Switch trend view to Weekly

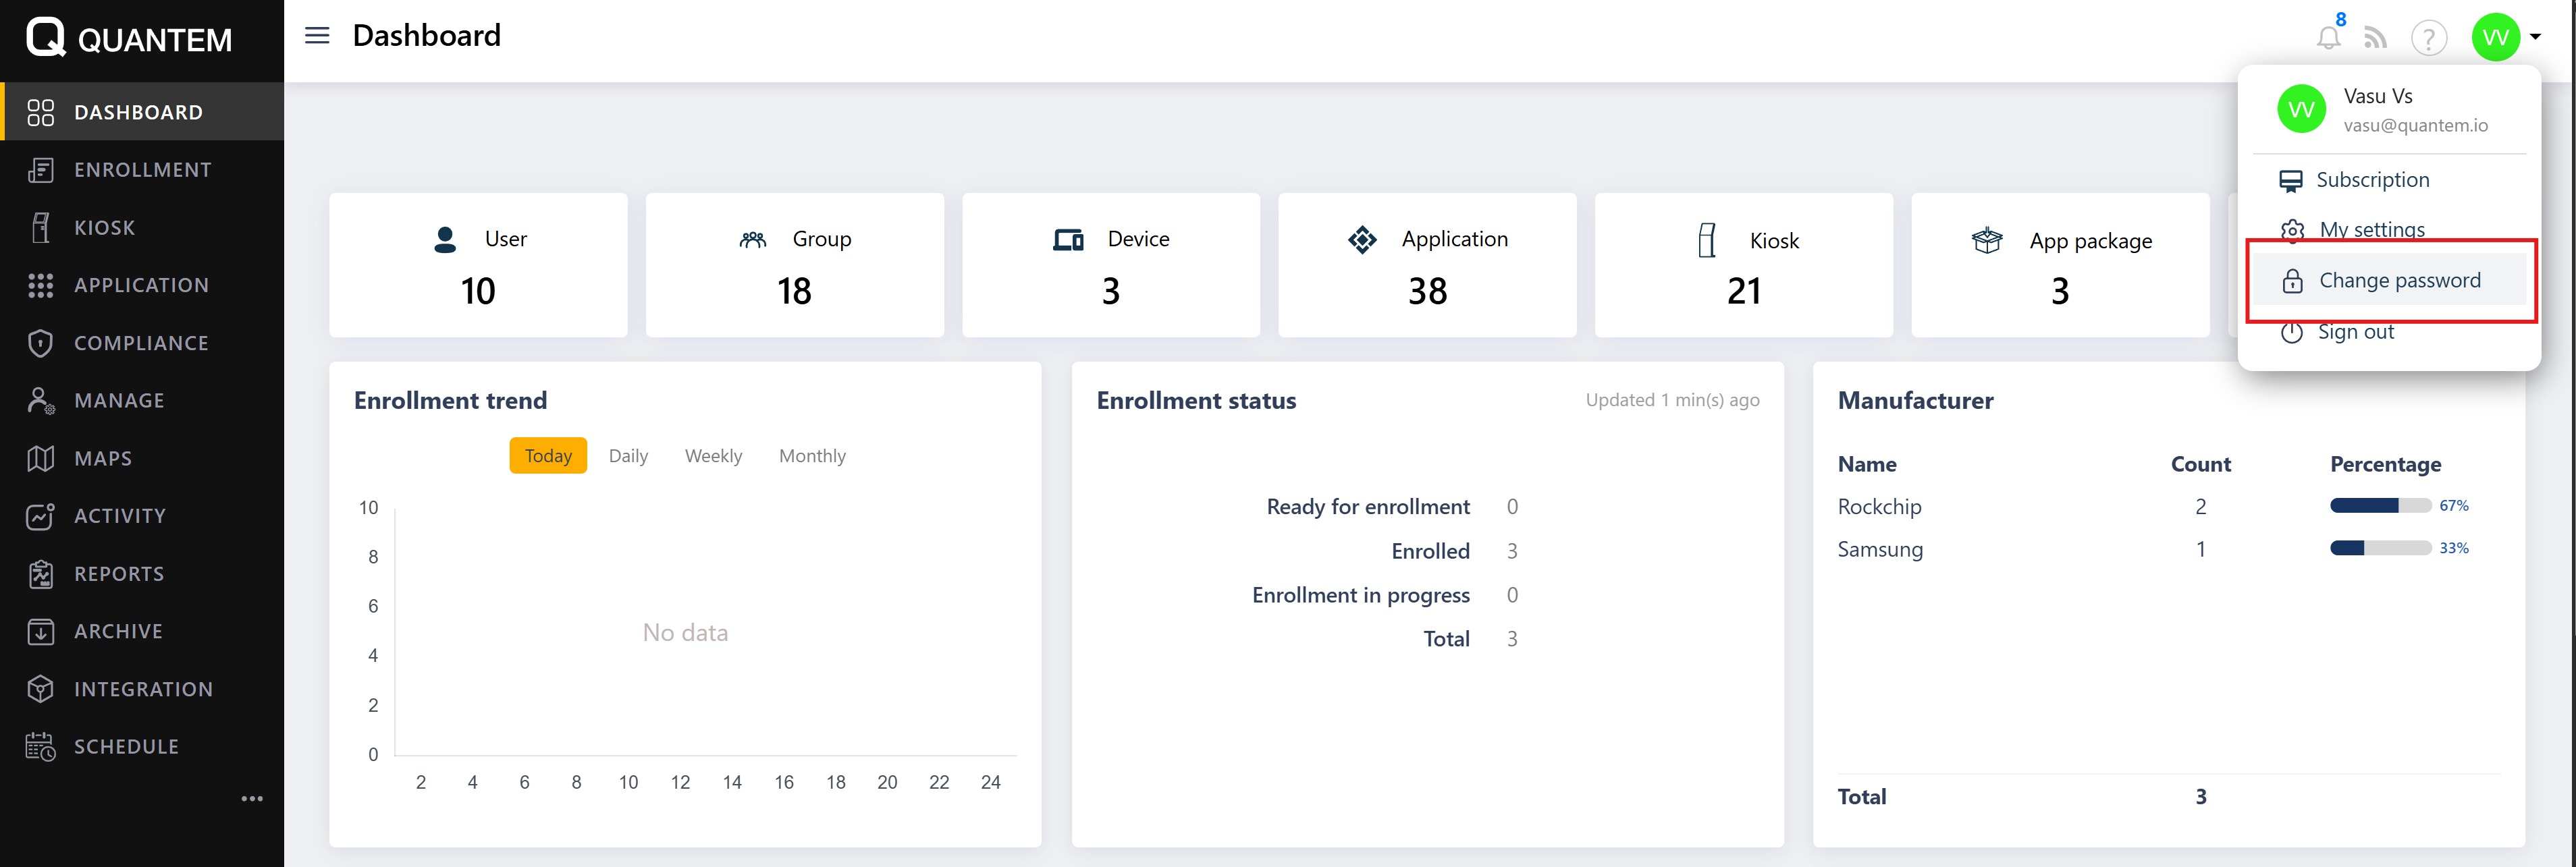click(713, 456)
